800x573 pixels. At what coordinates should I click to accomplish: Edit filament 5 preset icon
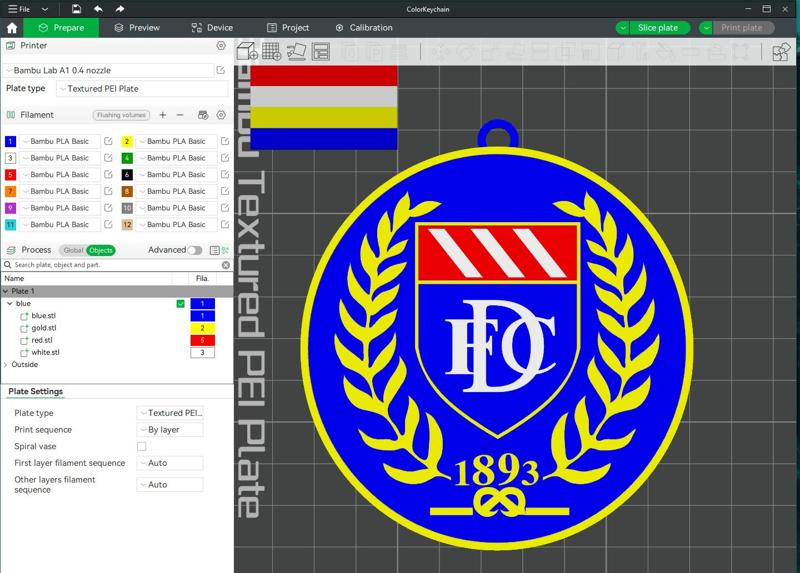[x=108, y=175]
